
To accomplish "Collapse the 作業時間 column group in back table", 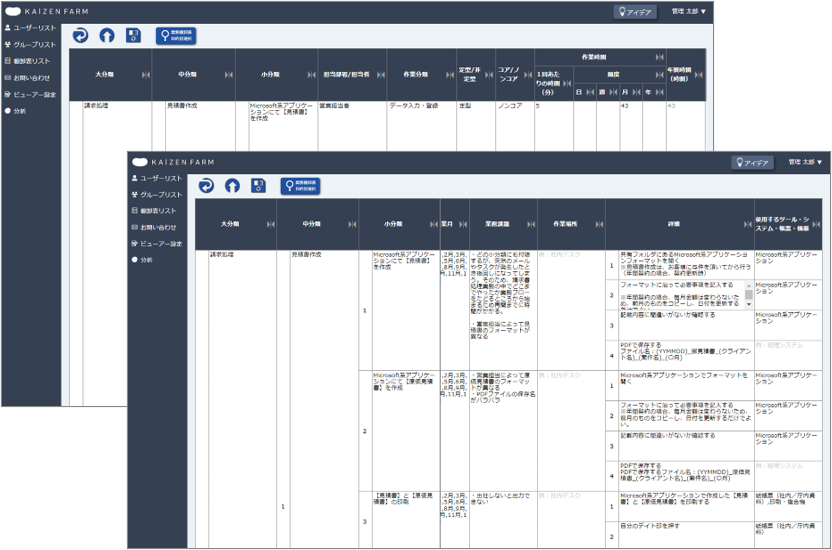I will coord(659,57).
